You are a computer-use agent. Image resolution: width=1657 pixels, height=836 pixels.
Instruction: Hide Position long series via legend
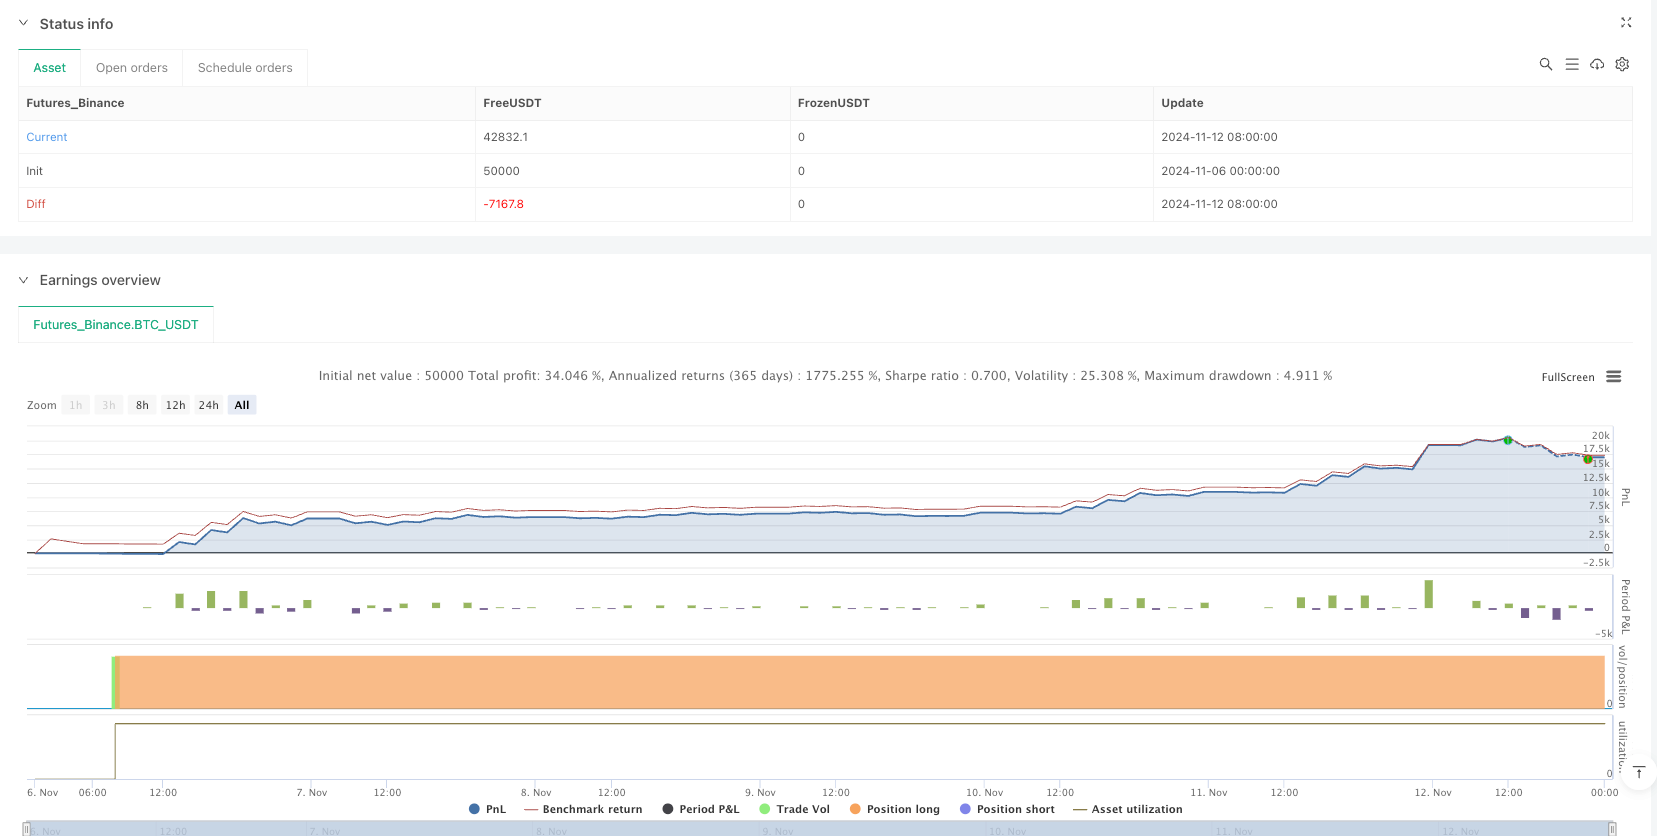(894, 809)
